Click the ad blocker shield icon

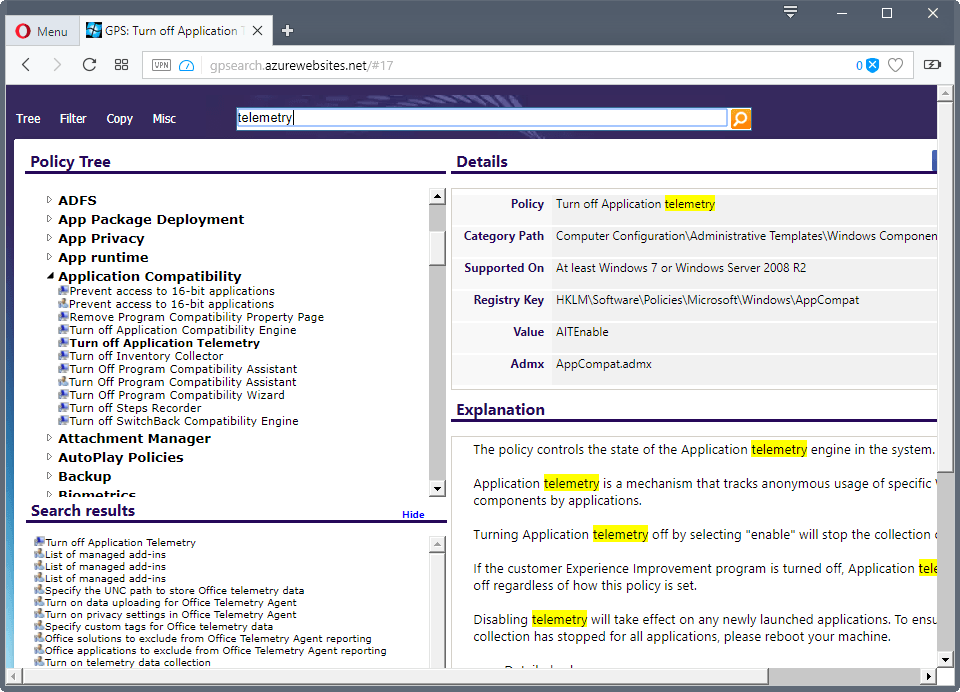872,66
